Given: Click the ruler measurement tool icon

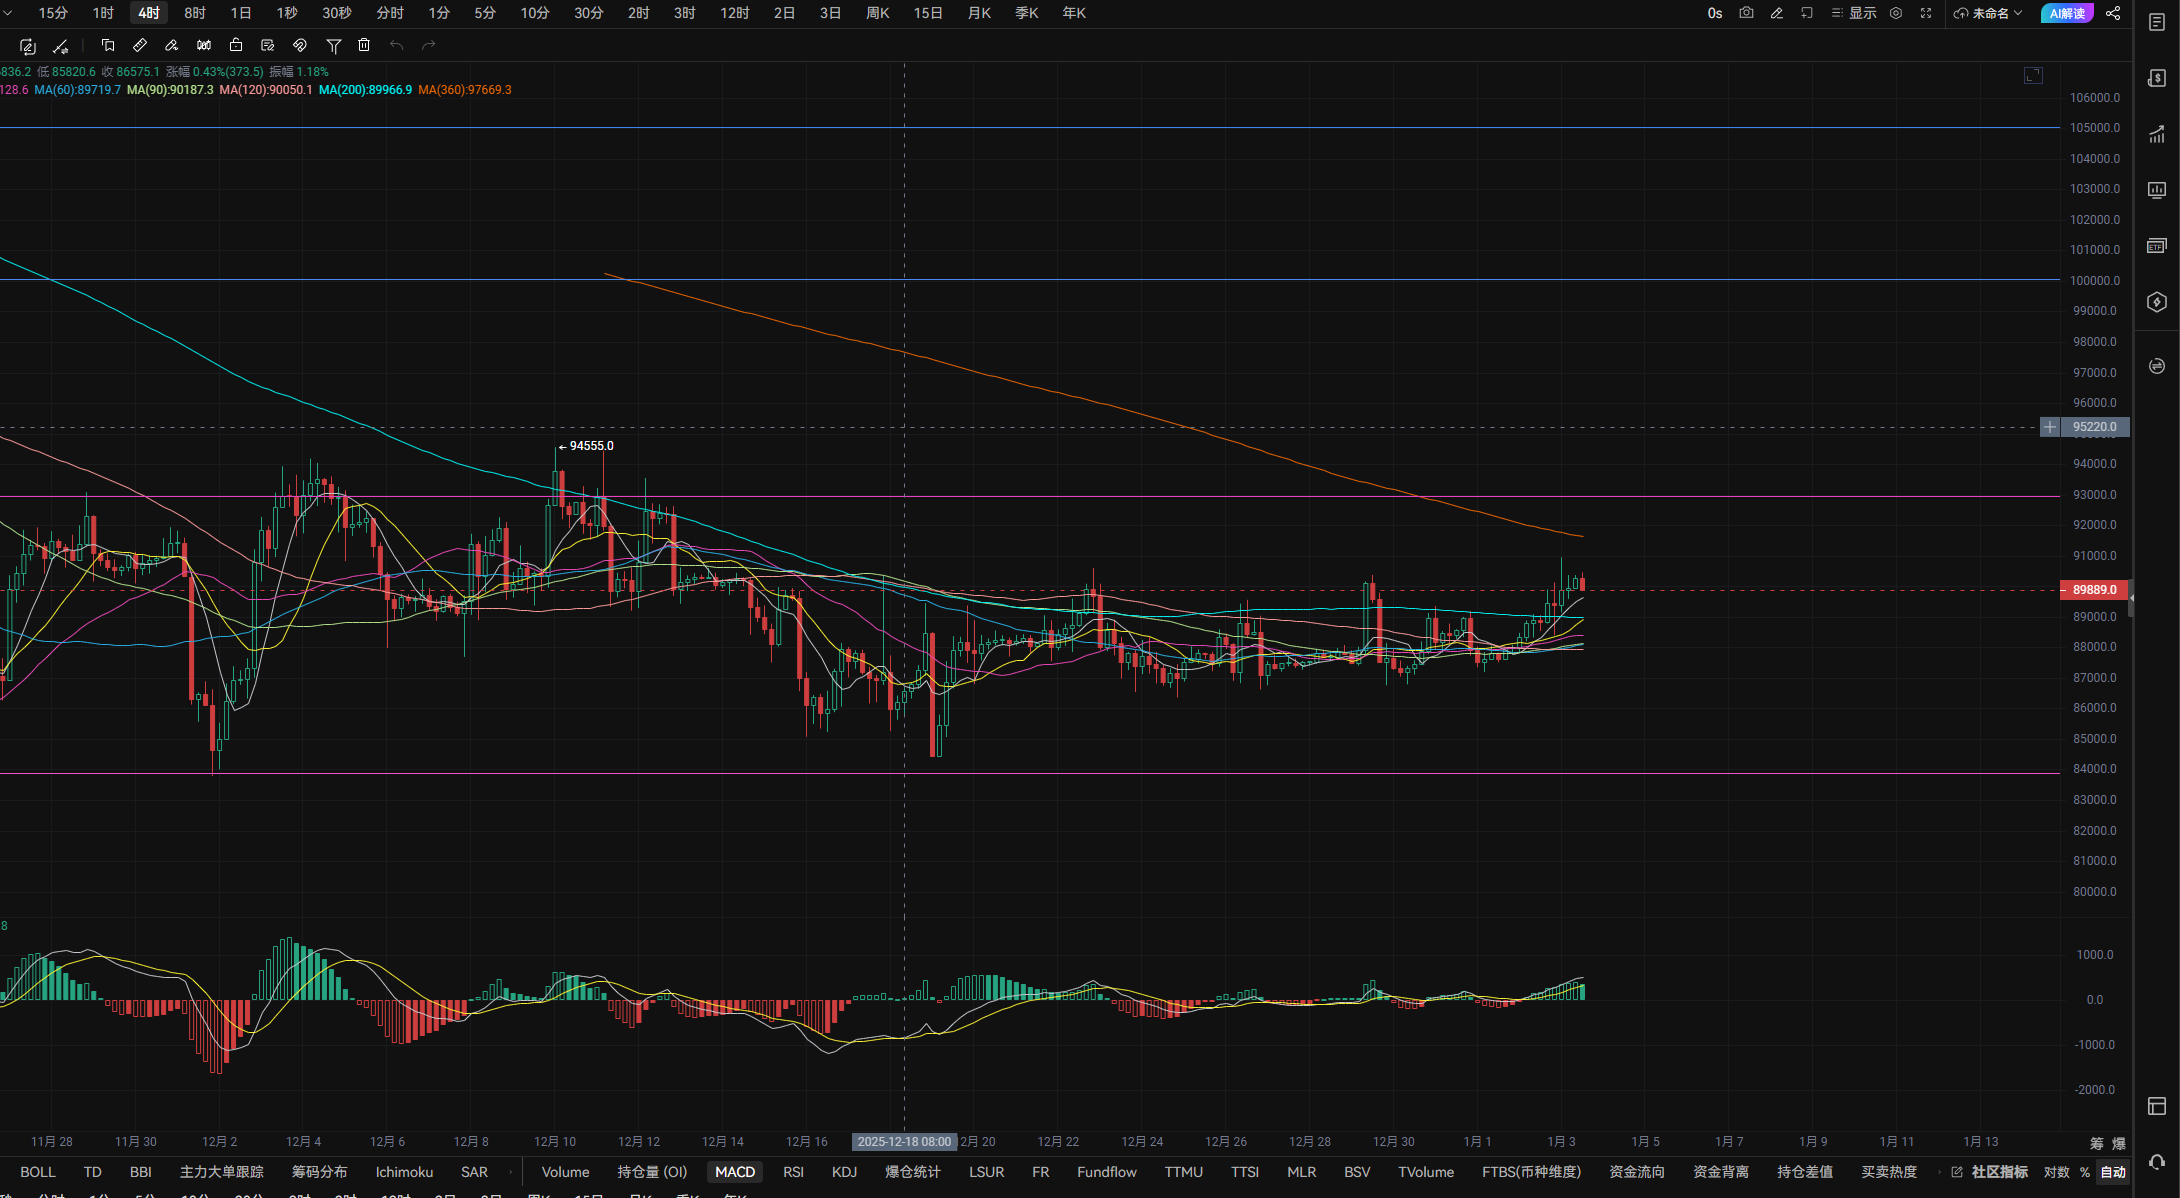Looking at the screenshot, I should 140,45.
